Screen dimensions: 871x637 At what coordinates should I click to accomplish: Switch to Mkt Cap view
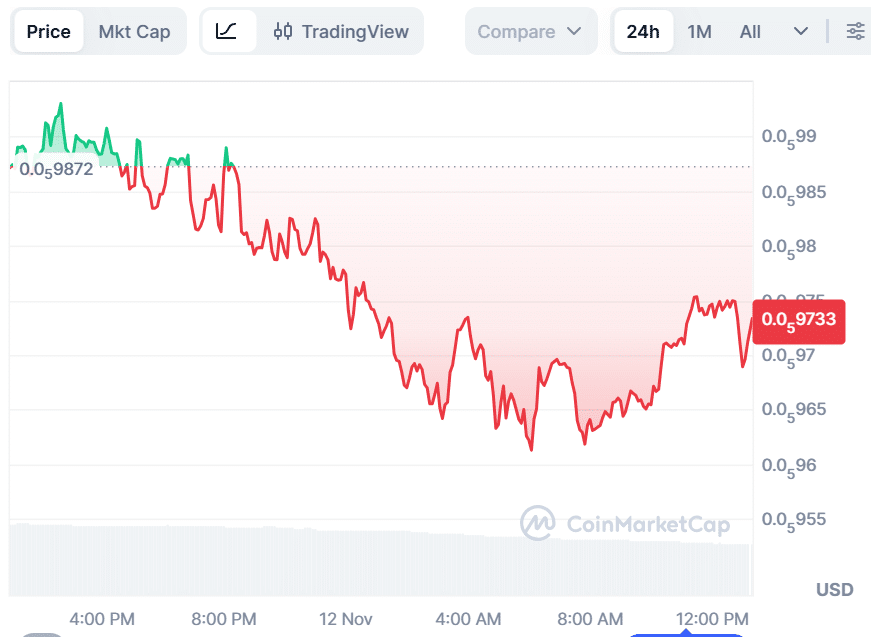point(135,31)
